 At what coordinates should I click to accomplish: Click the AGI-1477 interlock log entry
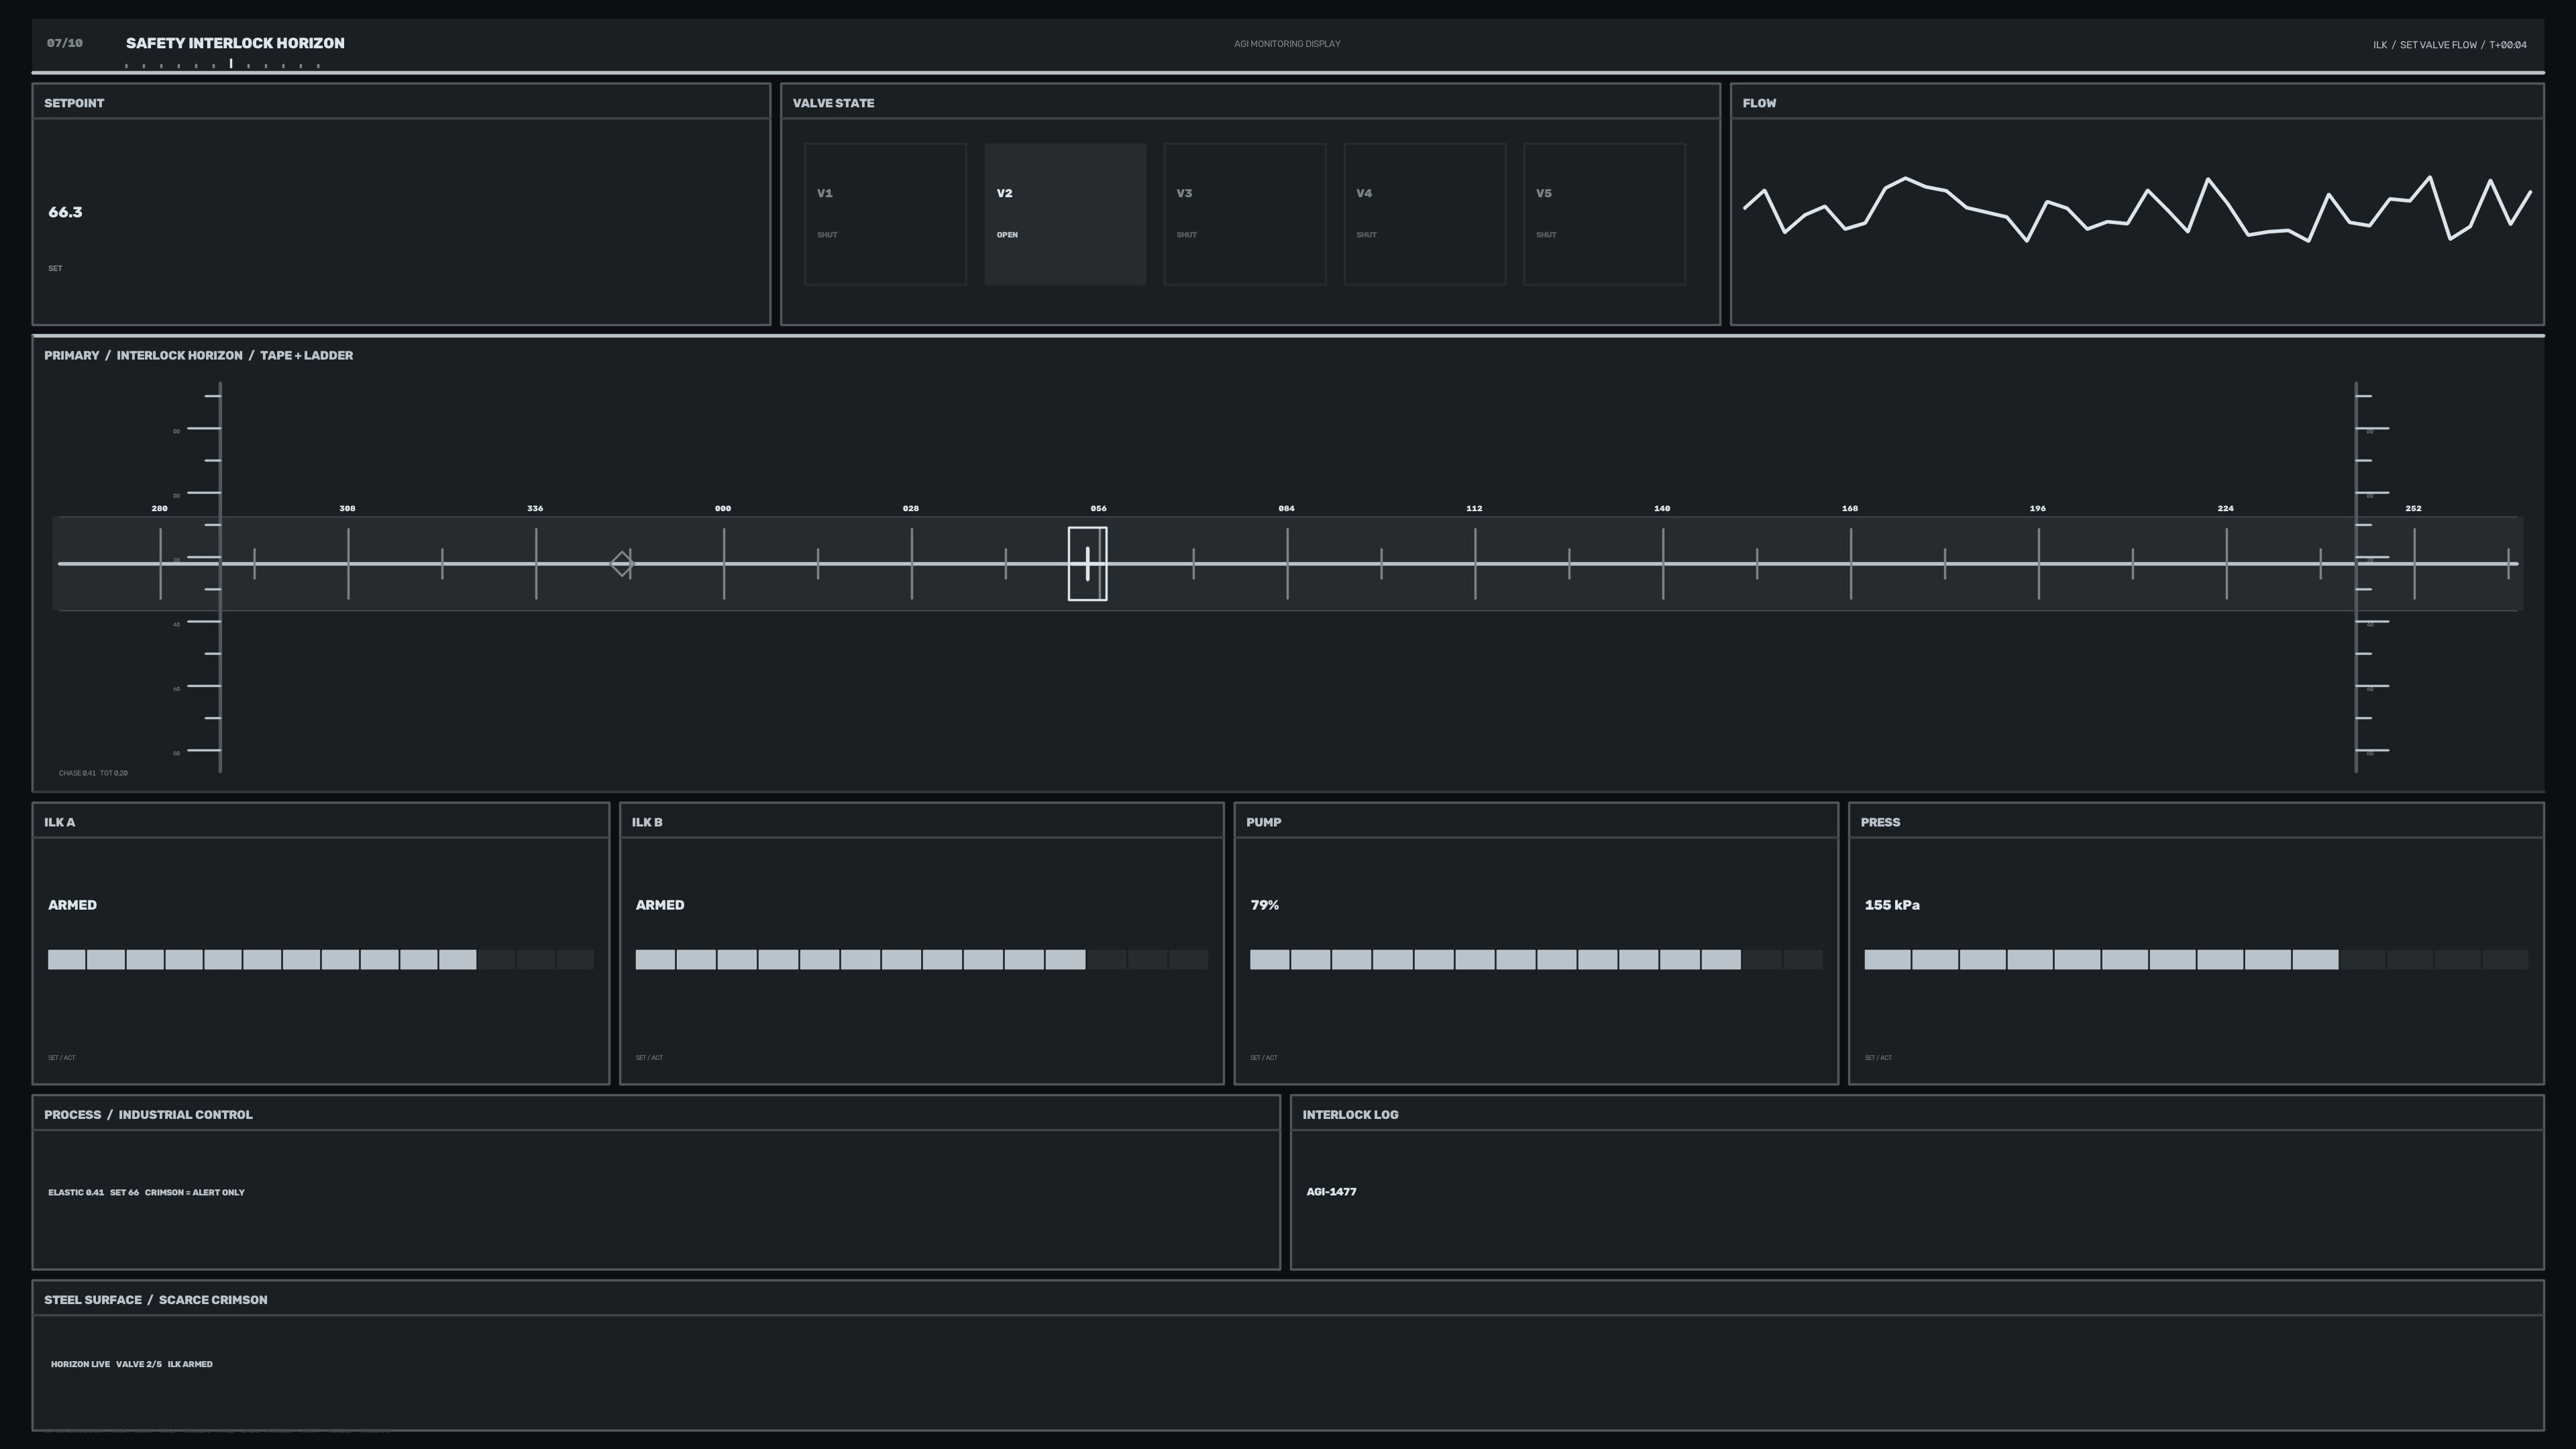1331,1192
